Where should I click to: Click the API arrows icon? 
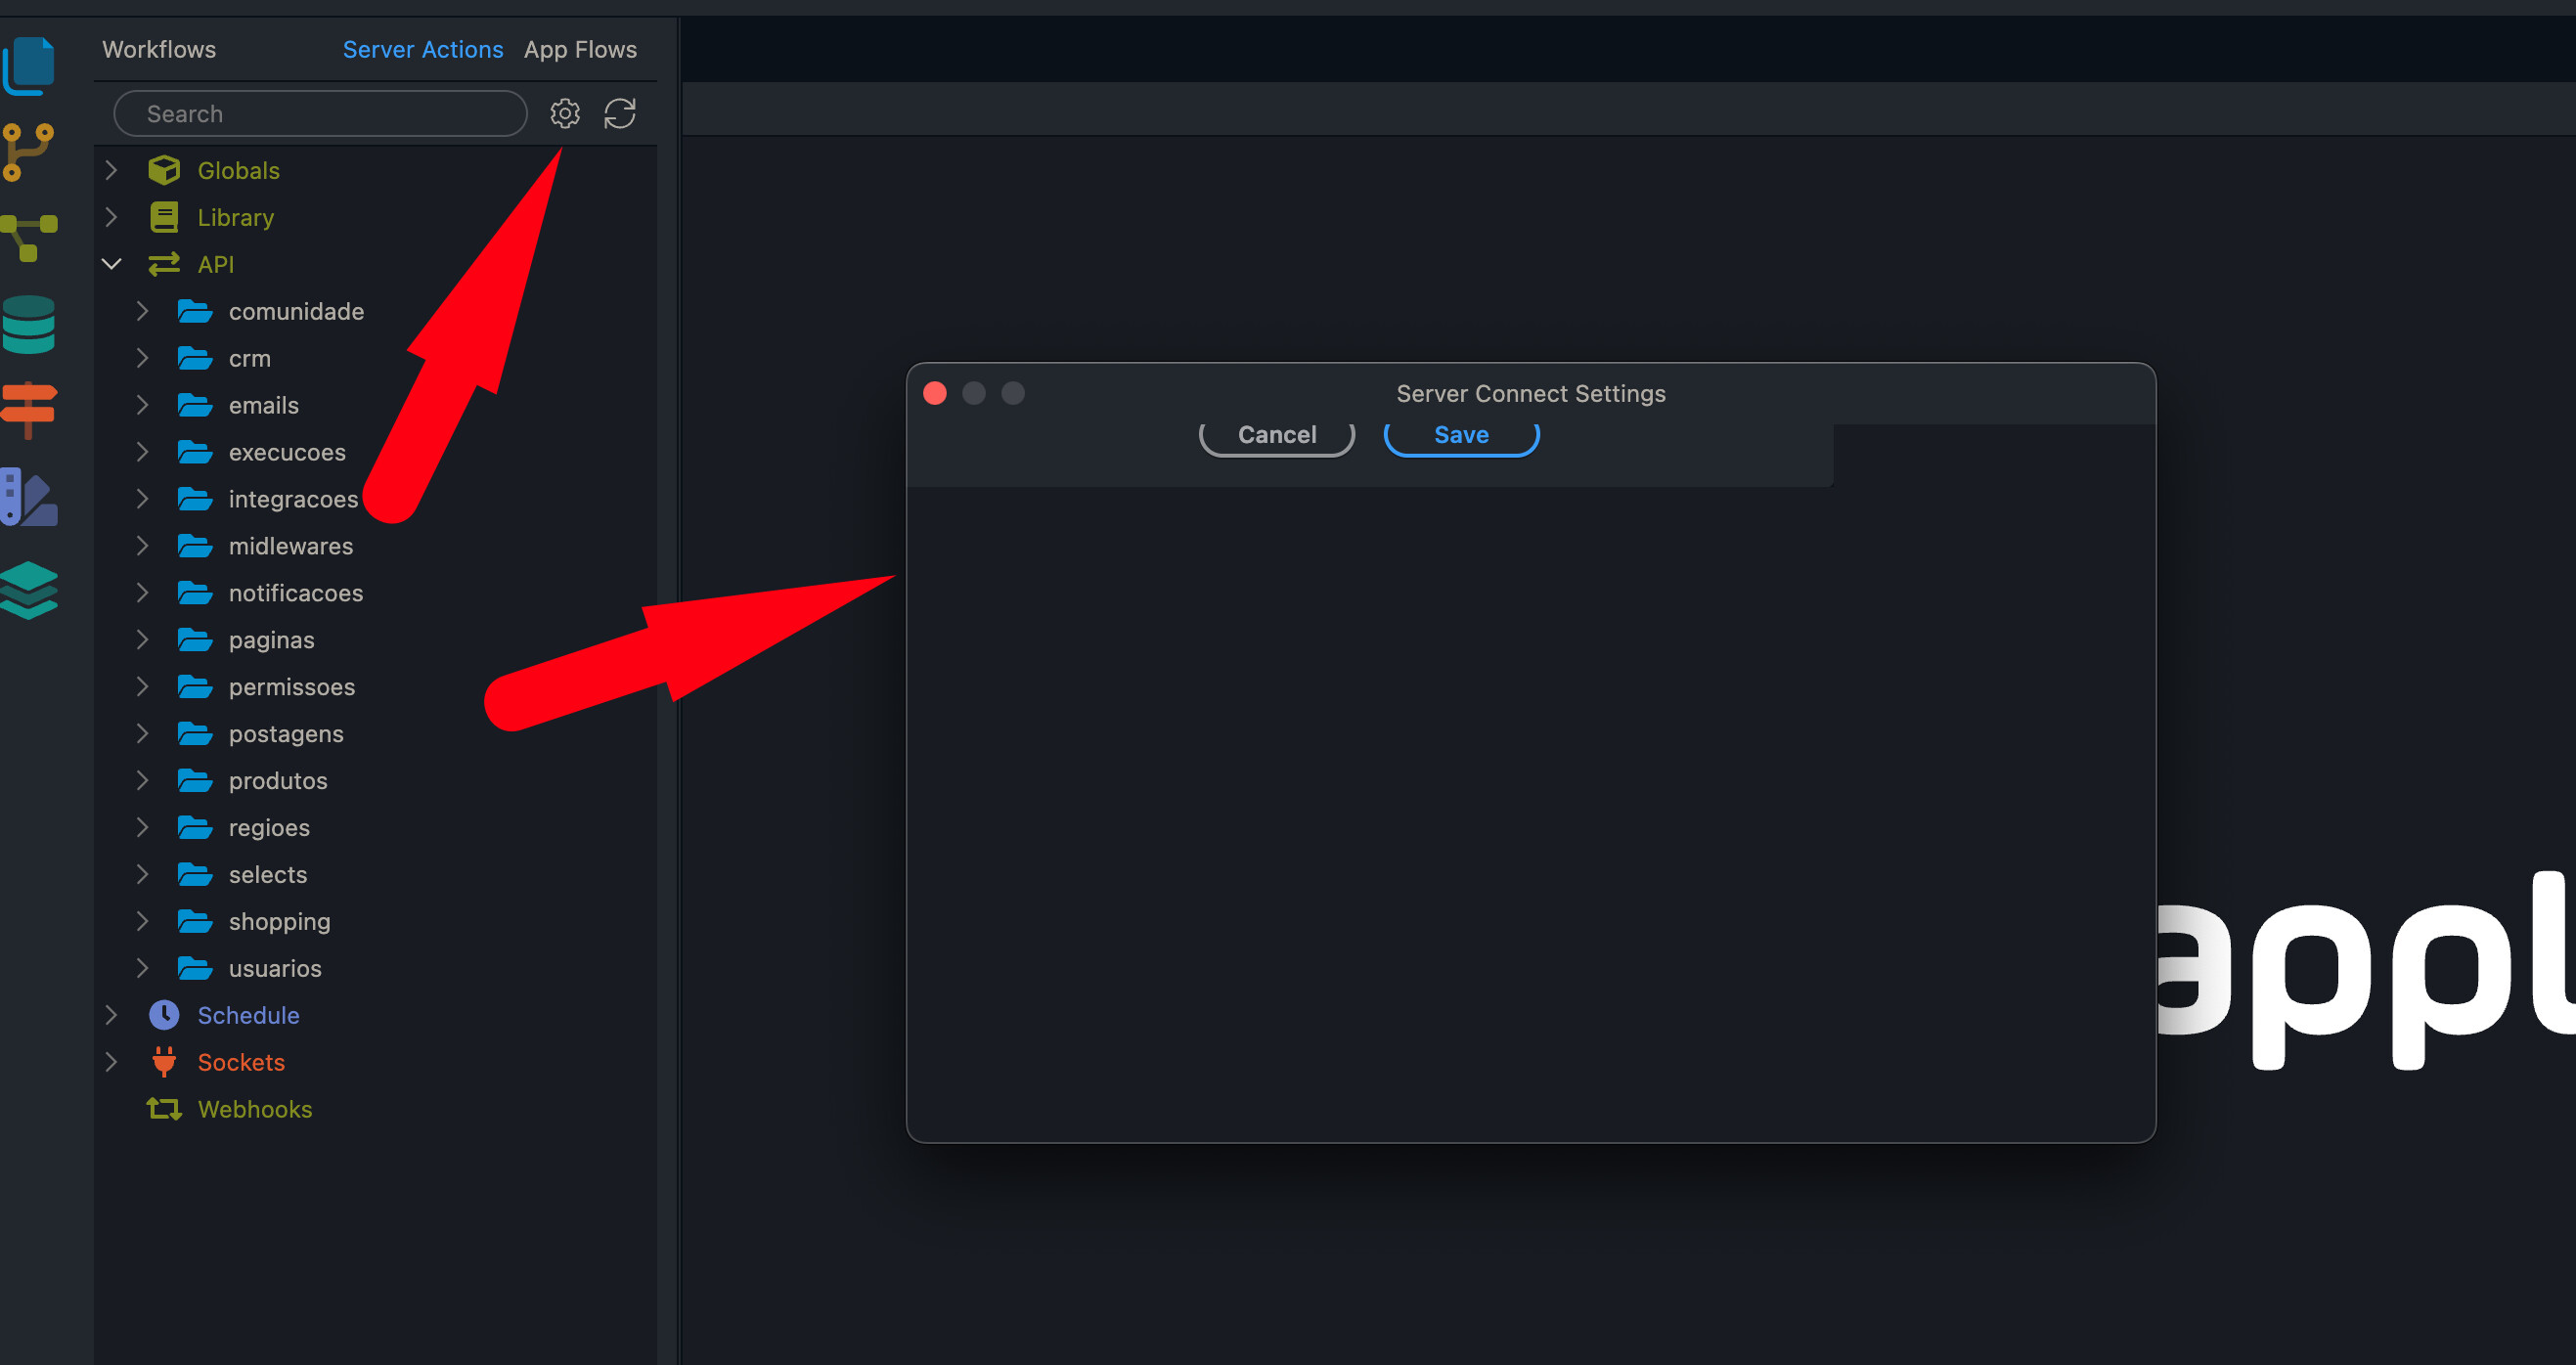coord(164,264)
